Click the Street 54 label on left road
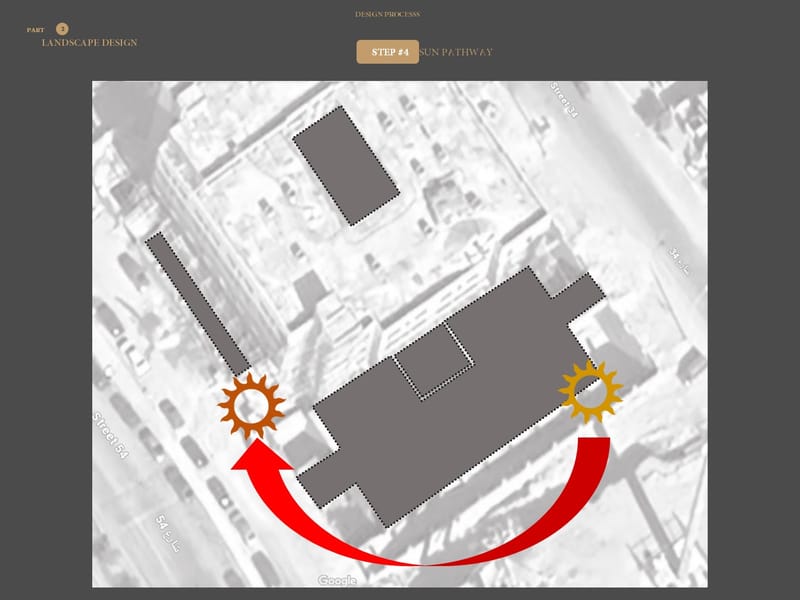800x600 pixels. [112, 436]
